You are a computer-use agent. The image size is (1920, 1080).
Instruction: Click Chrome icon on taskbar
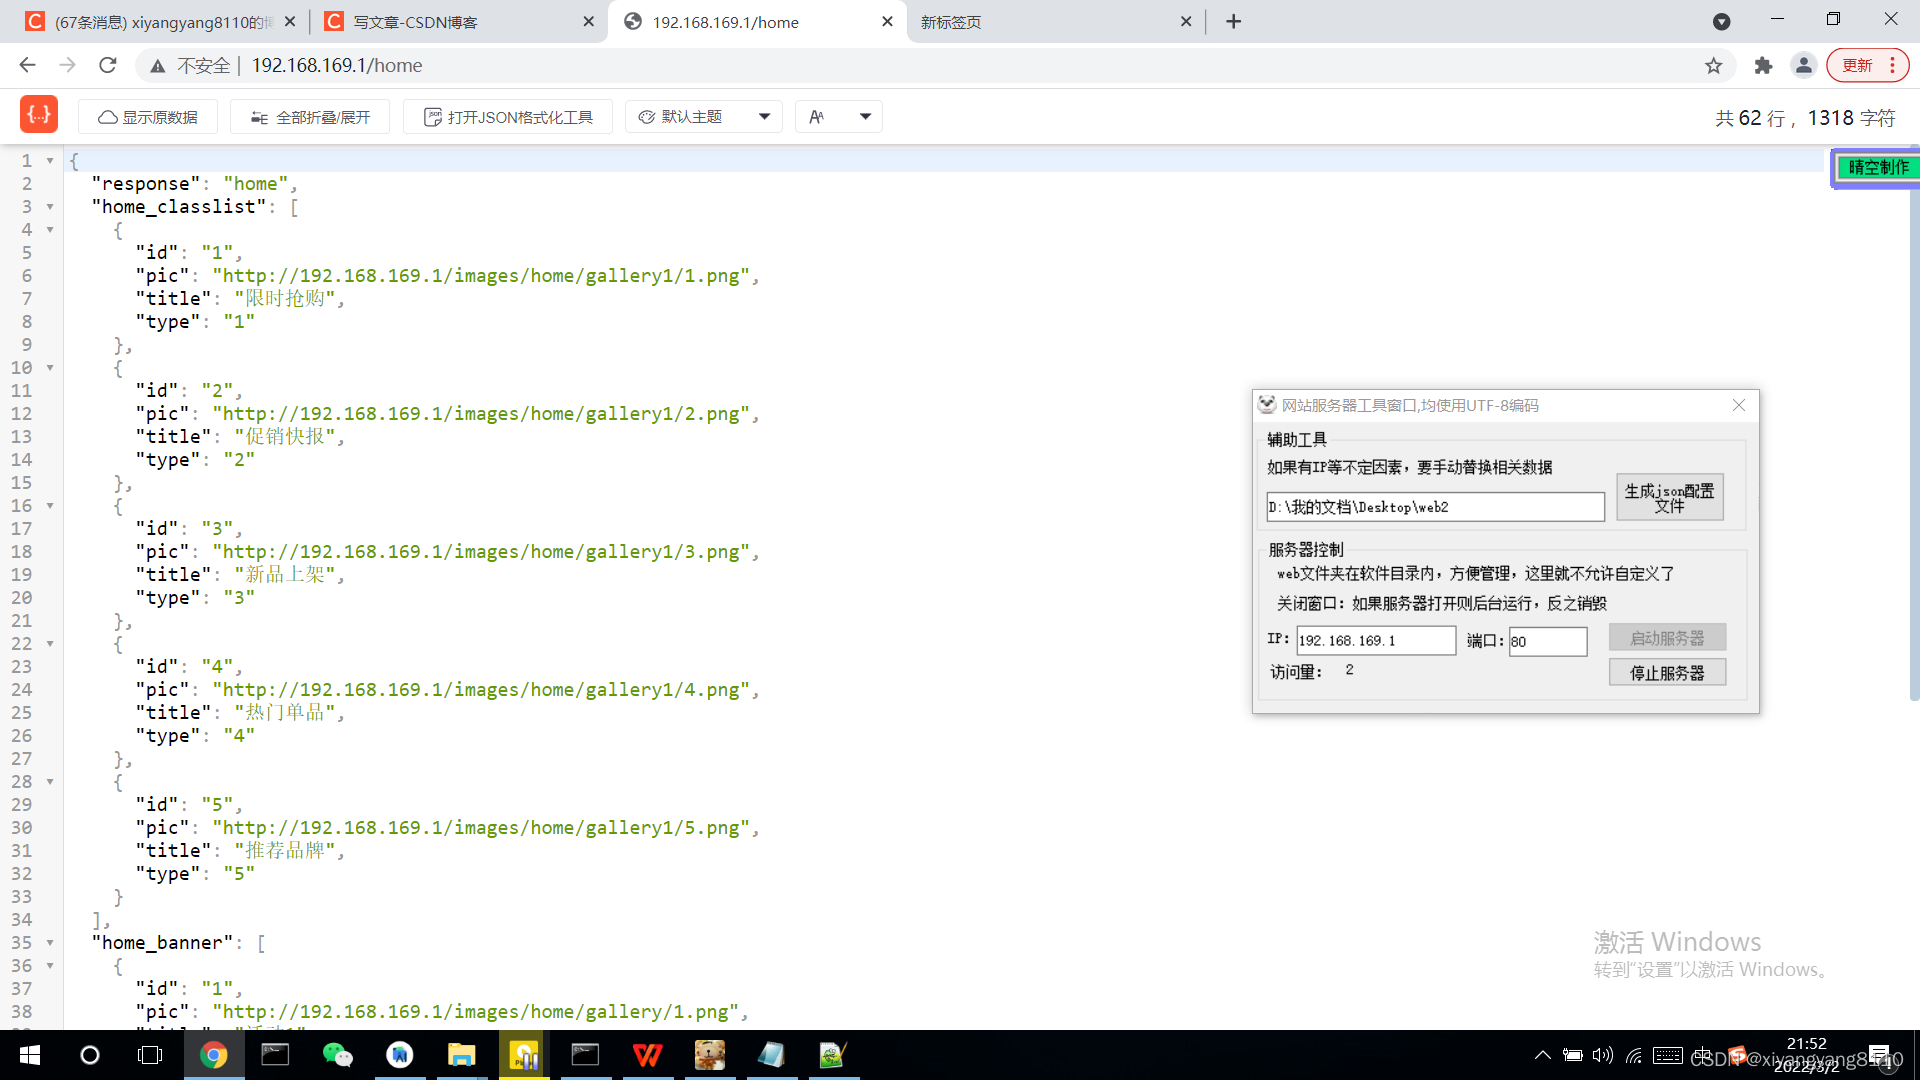(x=213, y=1055)
